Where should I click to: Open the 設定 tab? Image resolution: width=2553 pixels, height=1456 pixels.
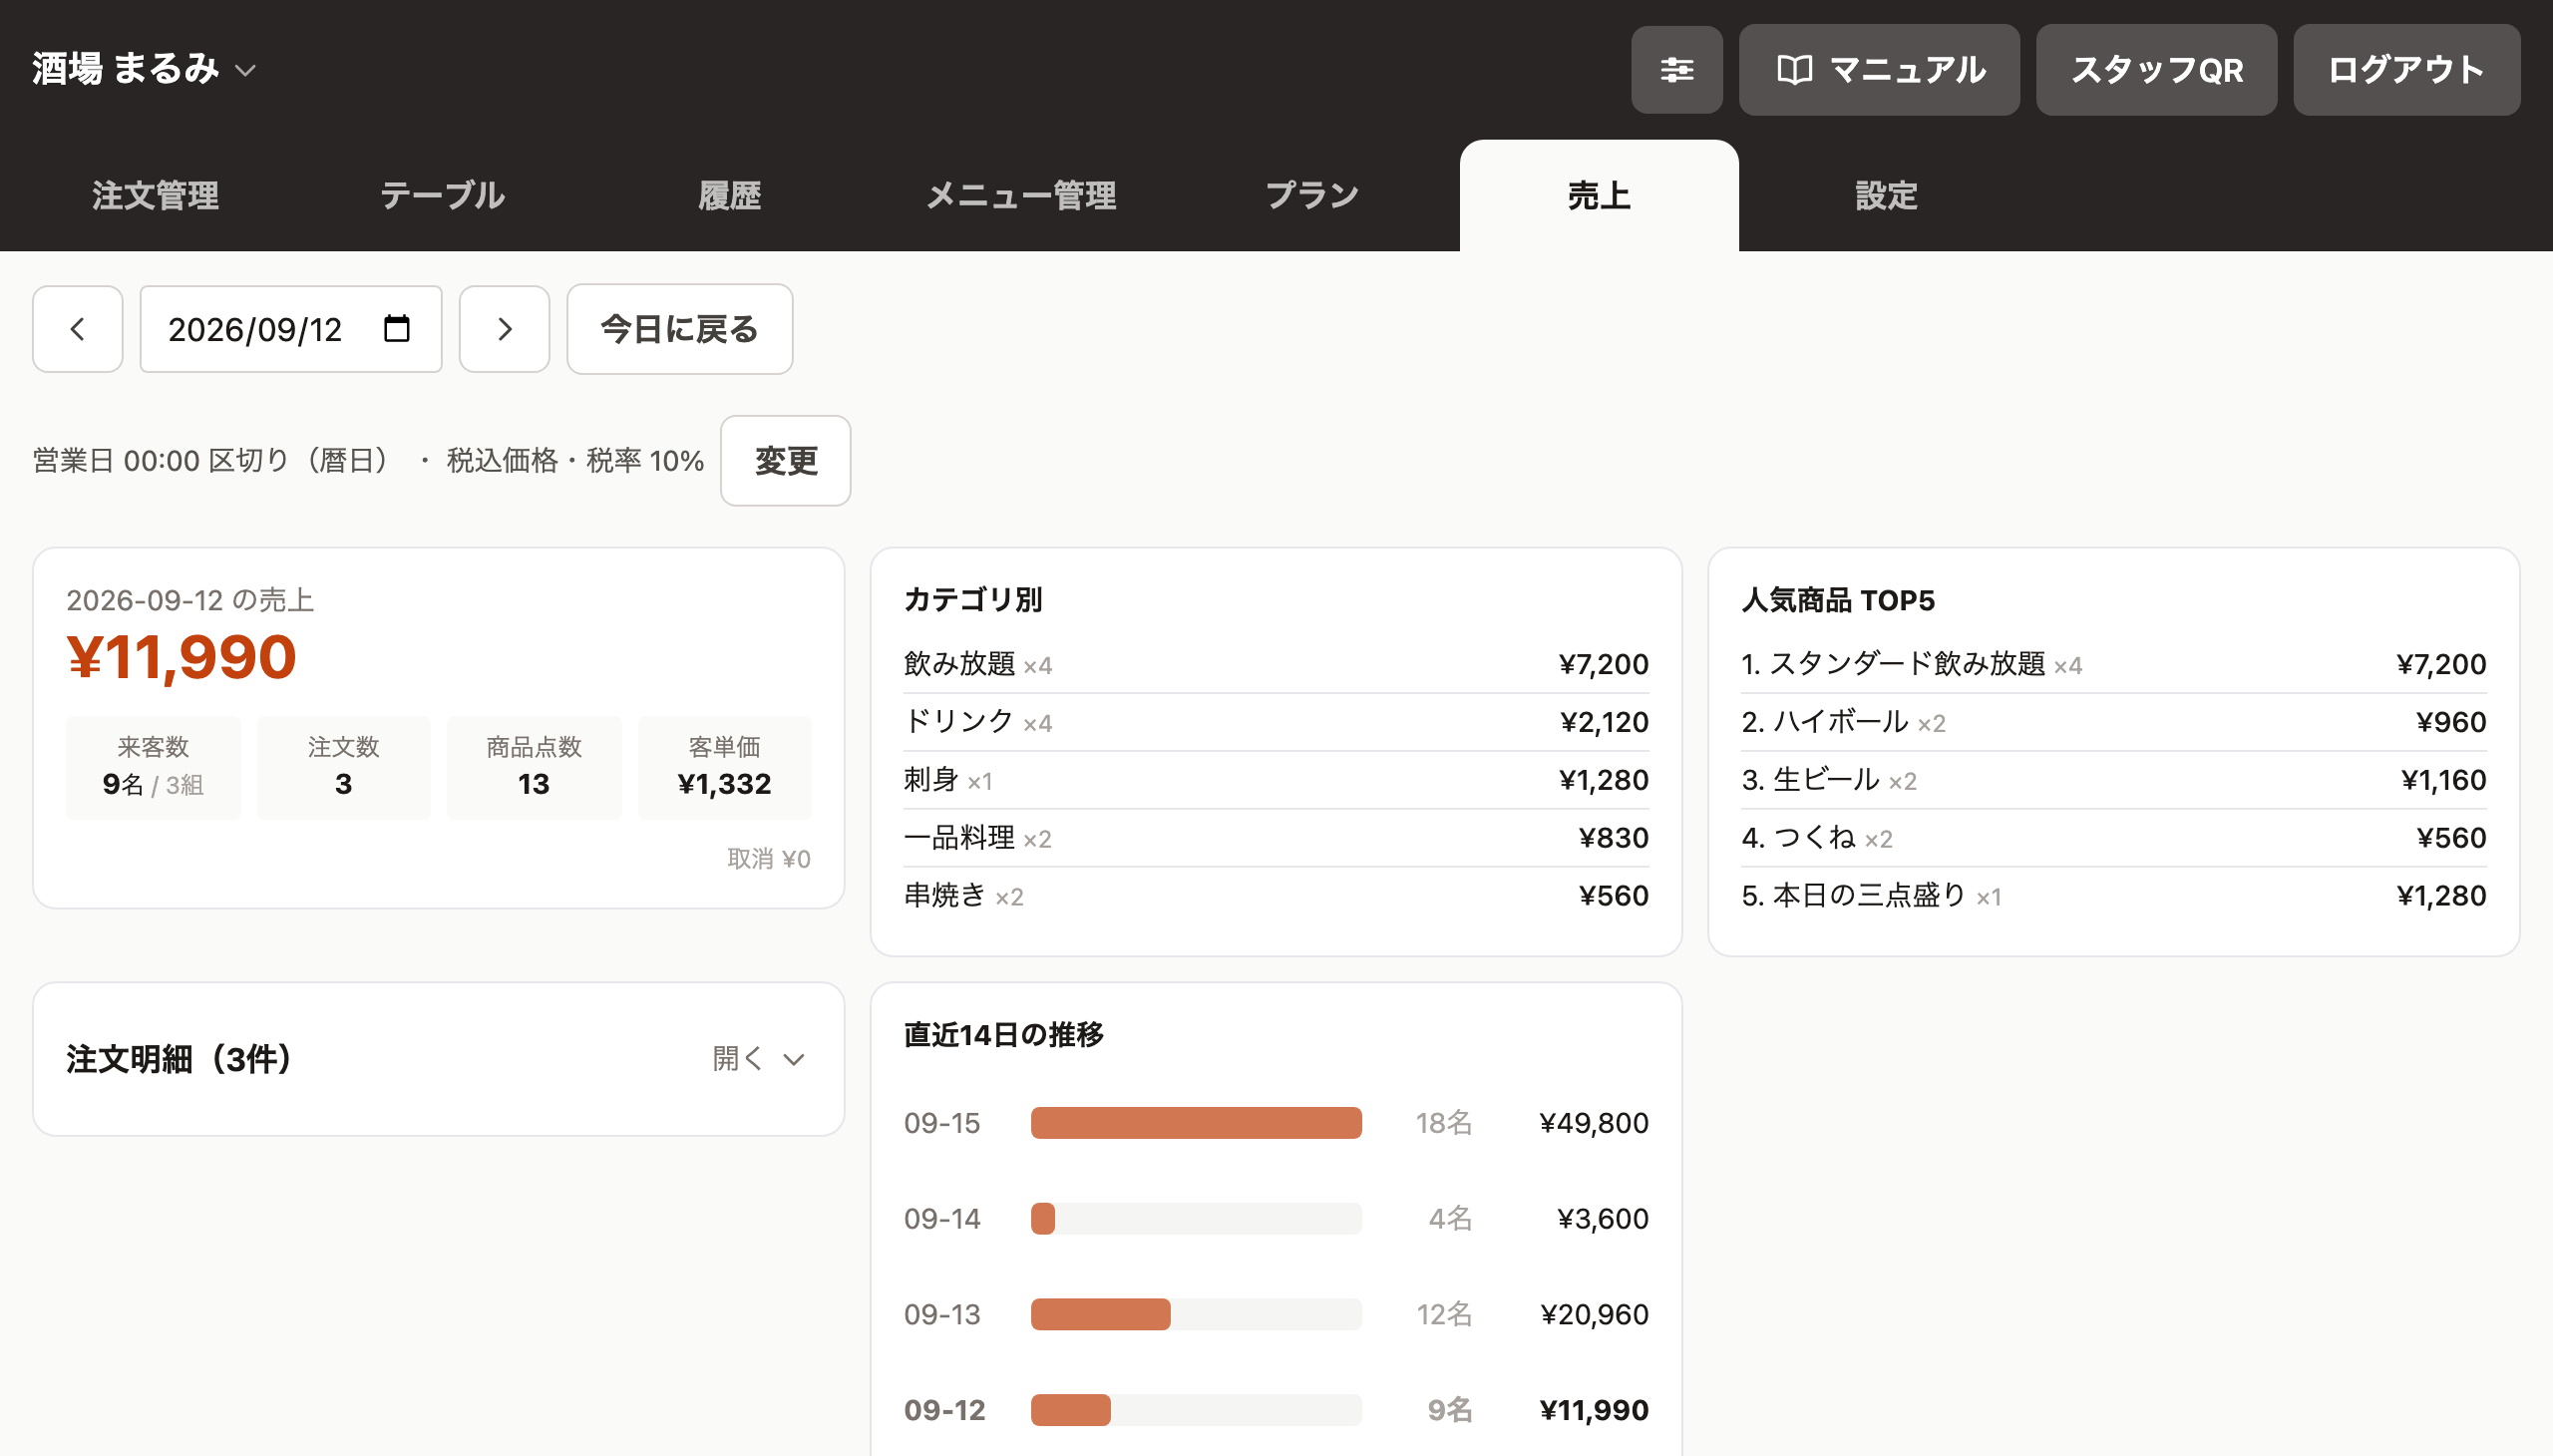coord(1886,195)
